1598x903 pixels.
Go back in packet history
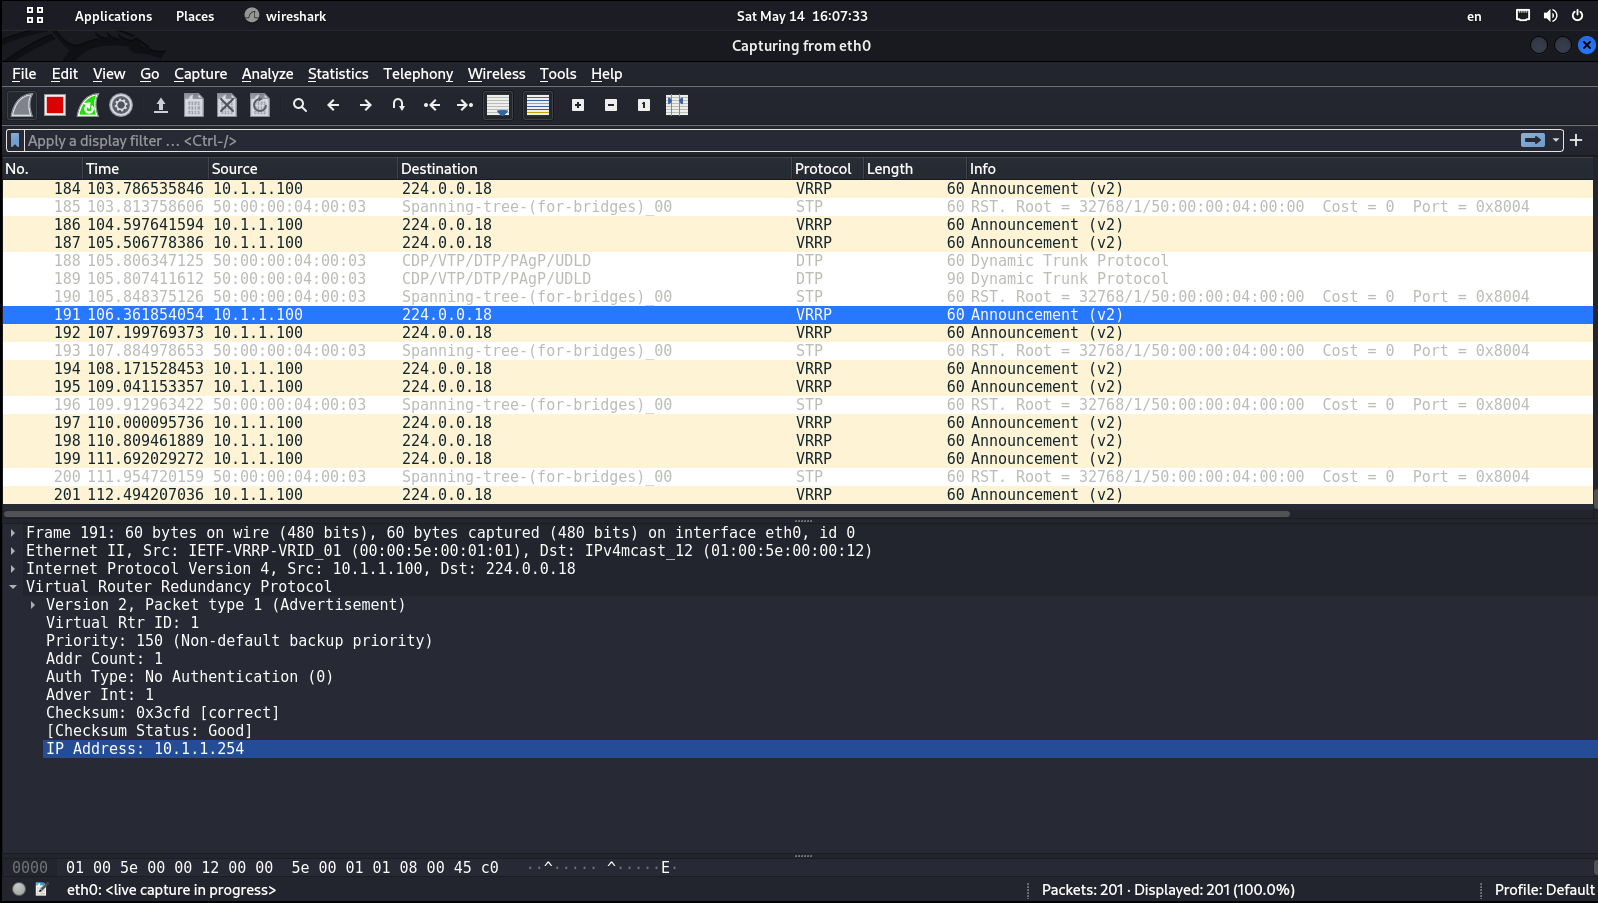pos(333,105)
